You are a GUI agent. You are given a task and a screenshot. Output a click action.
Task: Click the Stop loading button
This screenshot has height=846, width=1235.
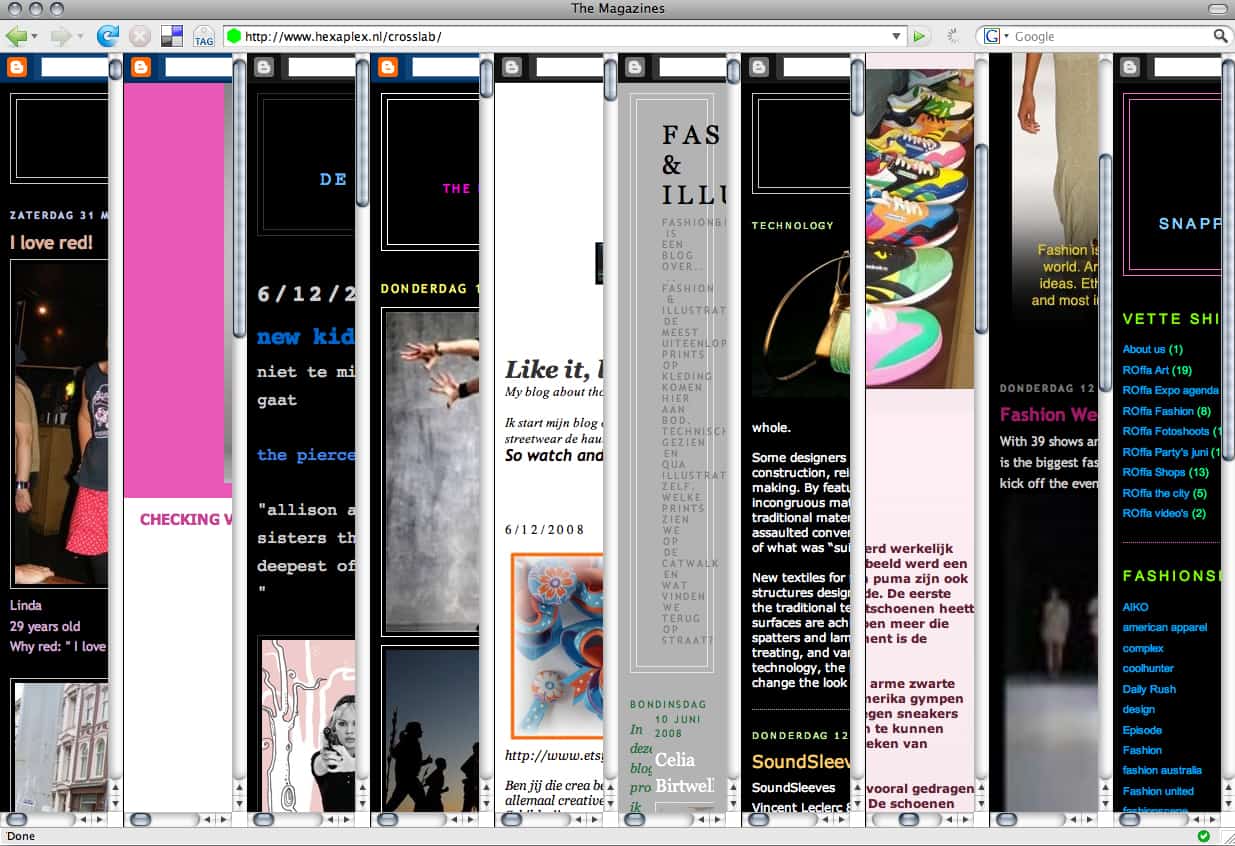click(140, 37)
